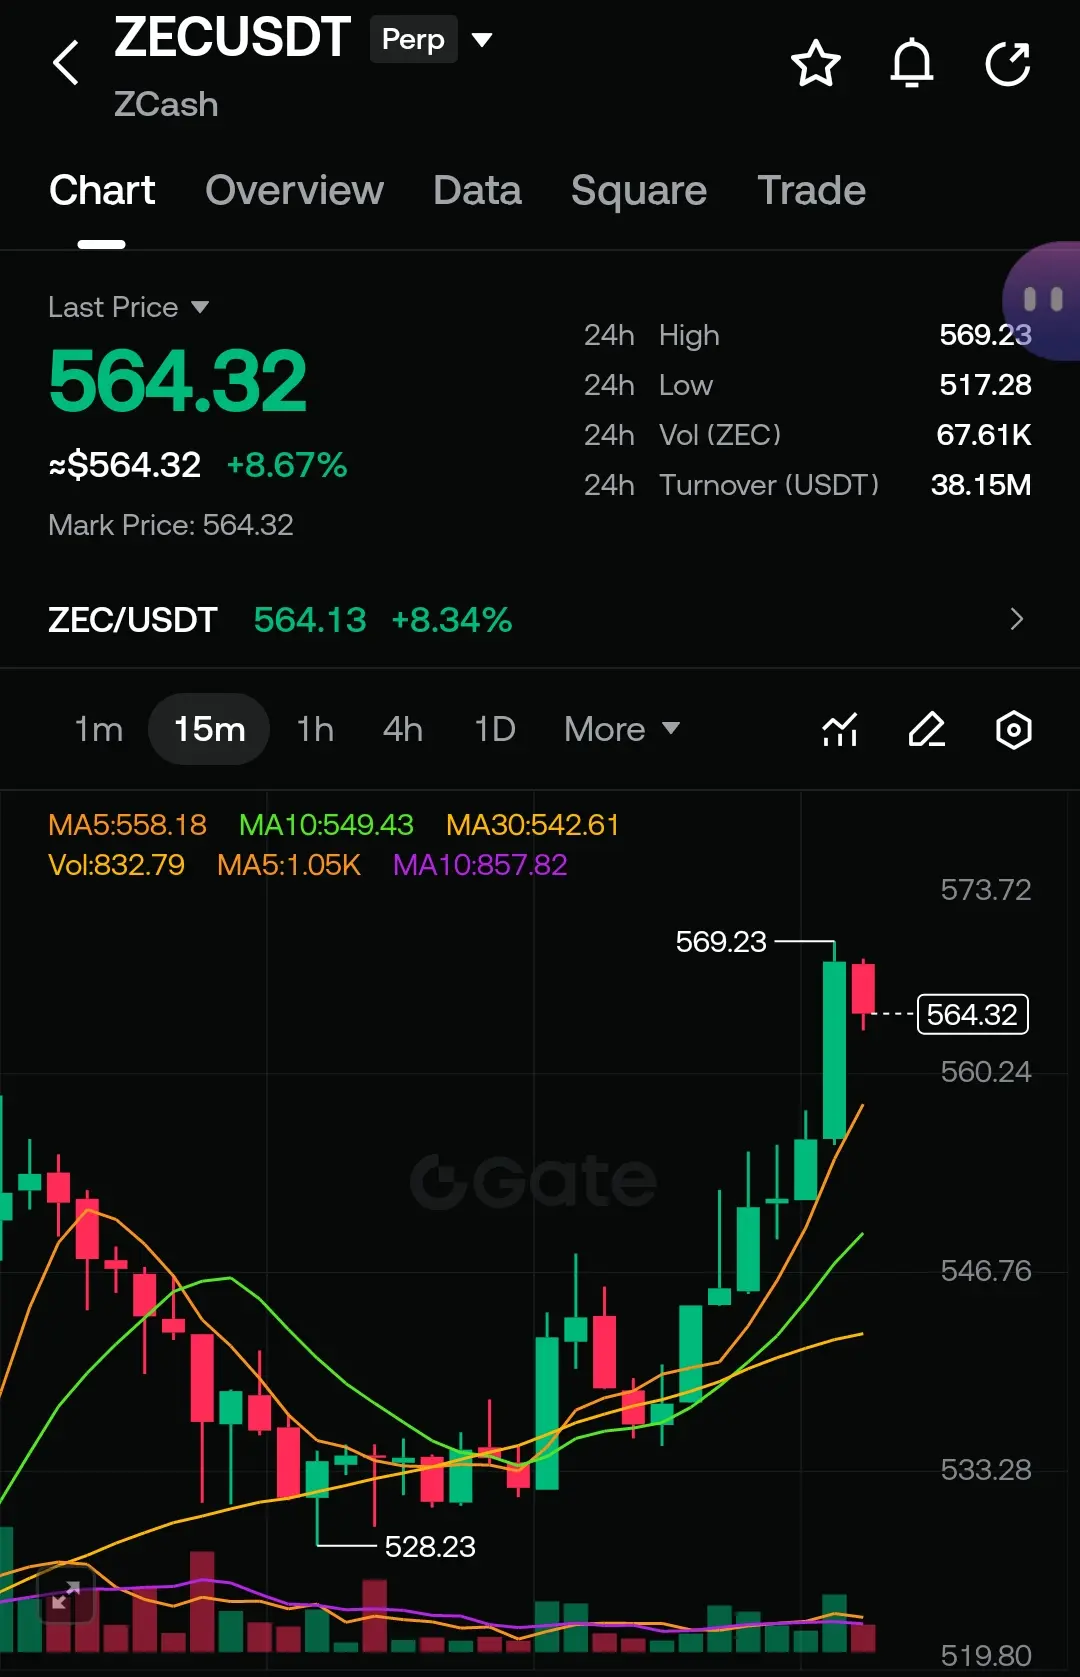Tap the volume MA5:1.05K label

pos(288,865)
